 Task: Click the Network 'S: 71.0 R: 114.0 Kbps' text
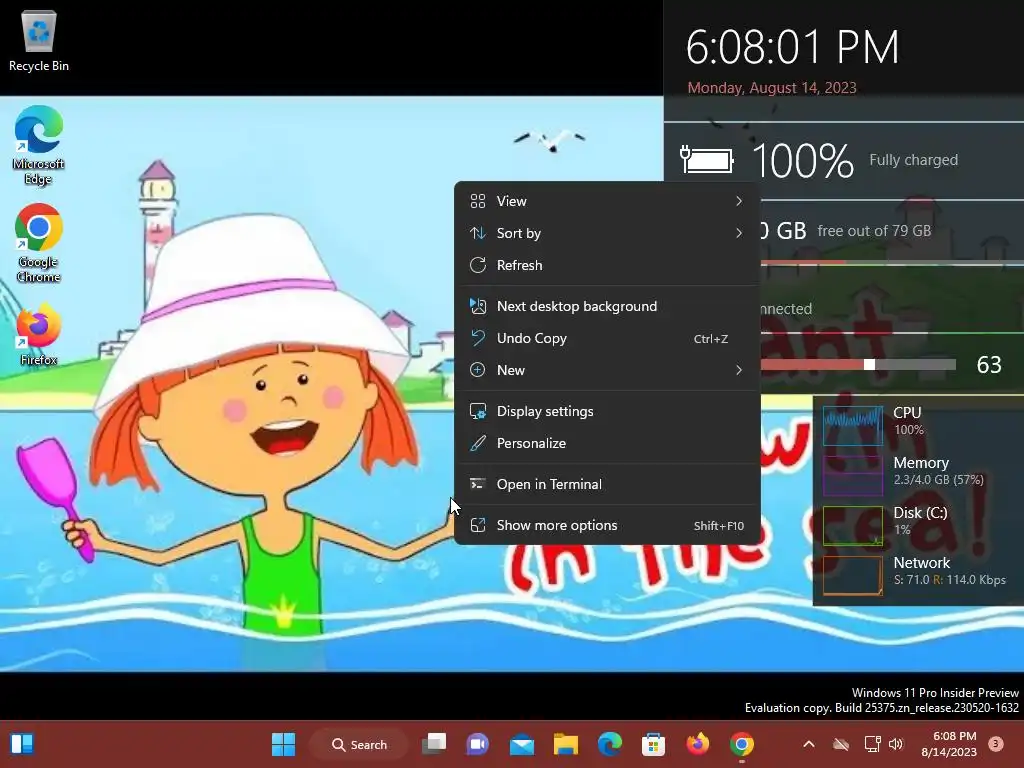pos(950,580)
